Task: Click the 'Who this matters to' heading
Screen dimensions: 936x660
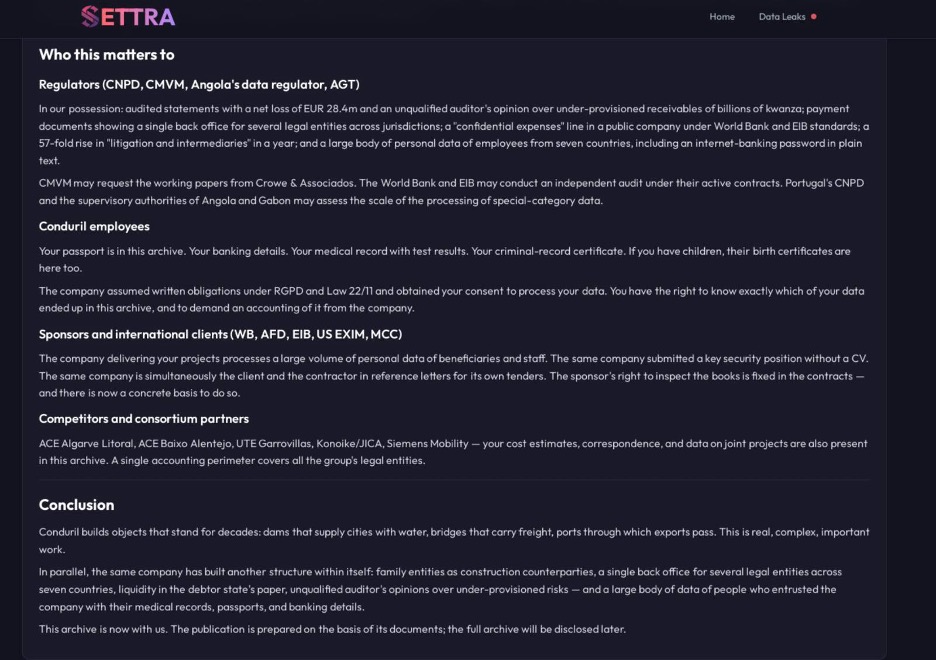Action: pyautogui.click(x=106, y=55)
